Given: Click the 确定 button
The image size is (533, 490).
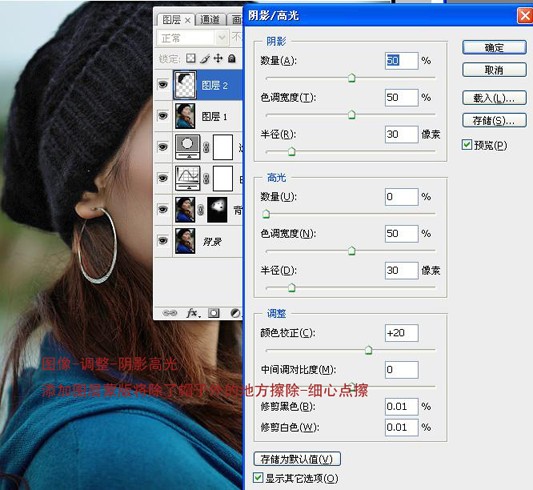Looking at the screenshot, I should (x=494, y=48).
